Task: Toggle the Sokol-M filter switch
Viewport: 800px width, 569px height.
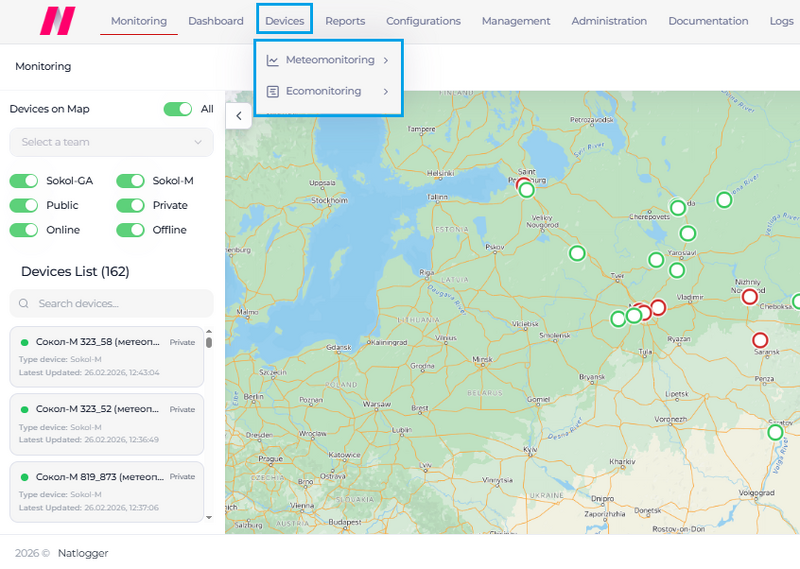Action: (x=130, y=181)
